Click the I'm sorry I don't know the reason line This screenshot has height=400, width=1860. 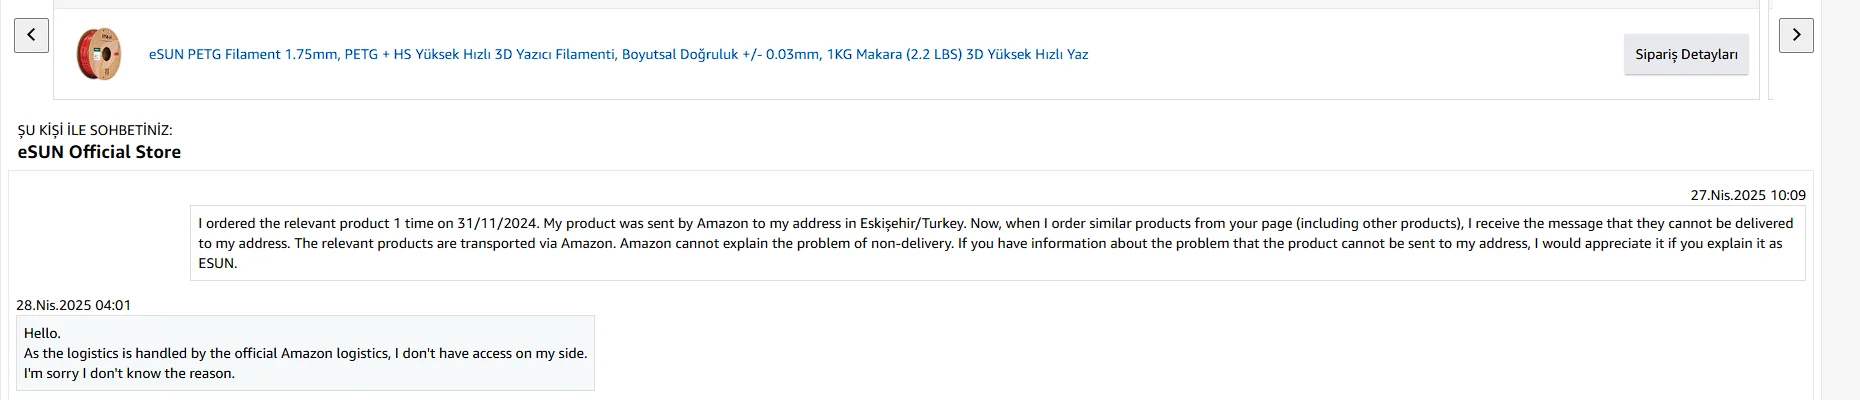tap(129, 373)
